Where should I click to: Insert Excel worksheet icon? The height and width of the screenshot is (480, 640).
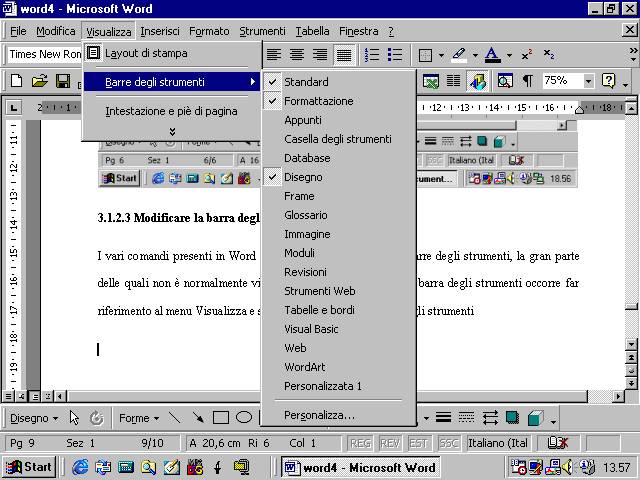(431, 81)
